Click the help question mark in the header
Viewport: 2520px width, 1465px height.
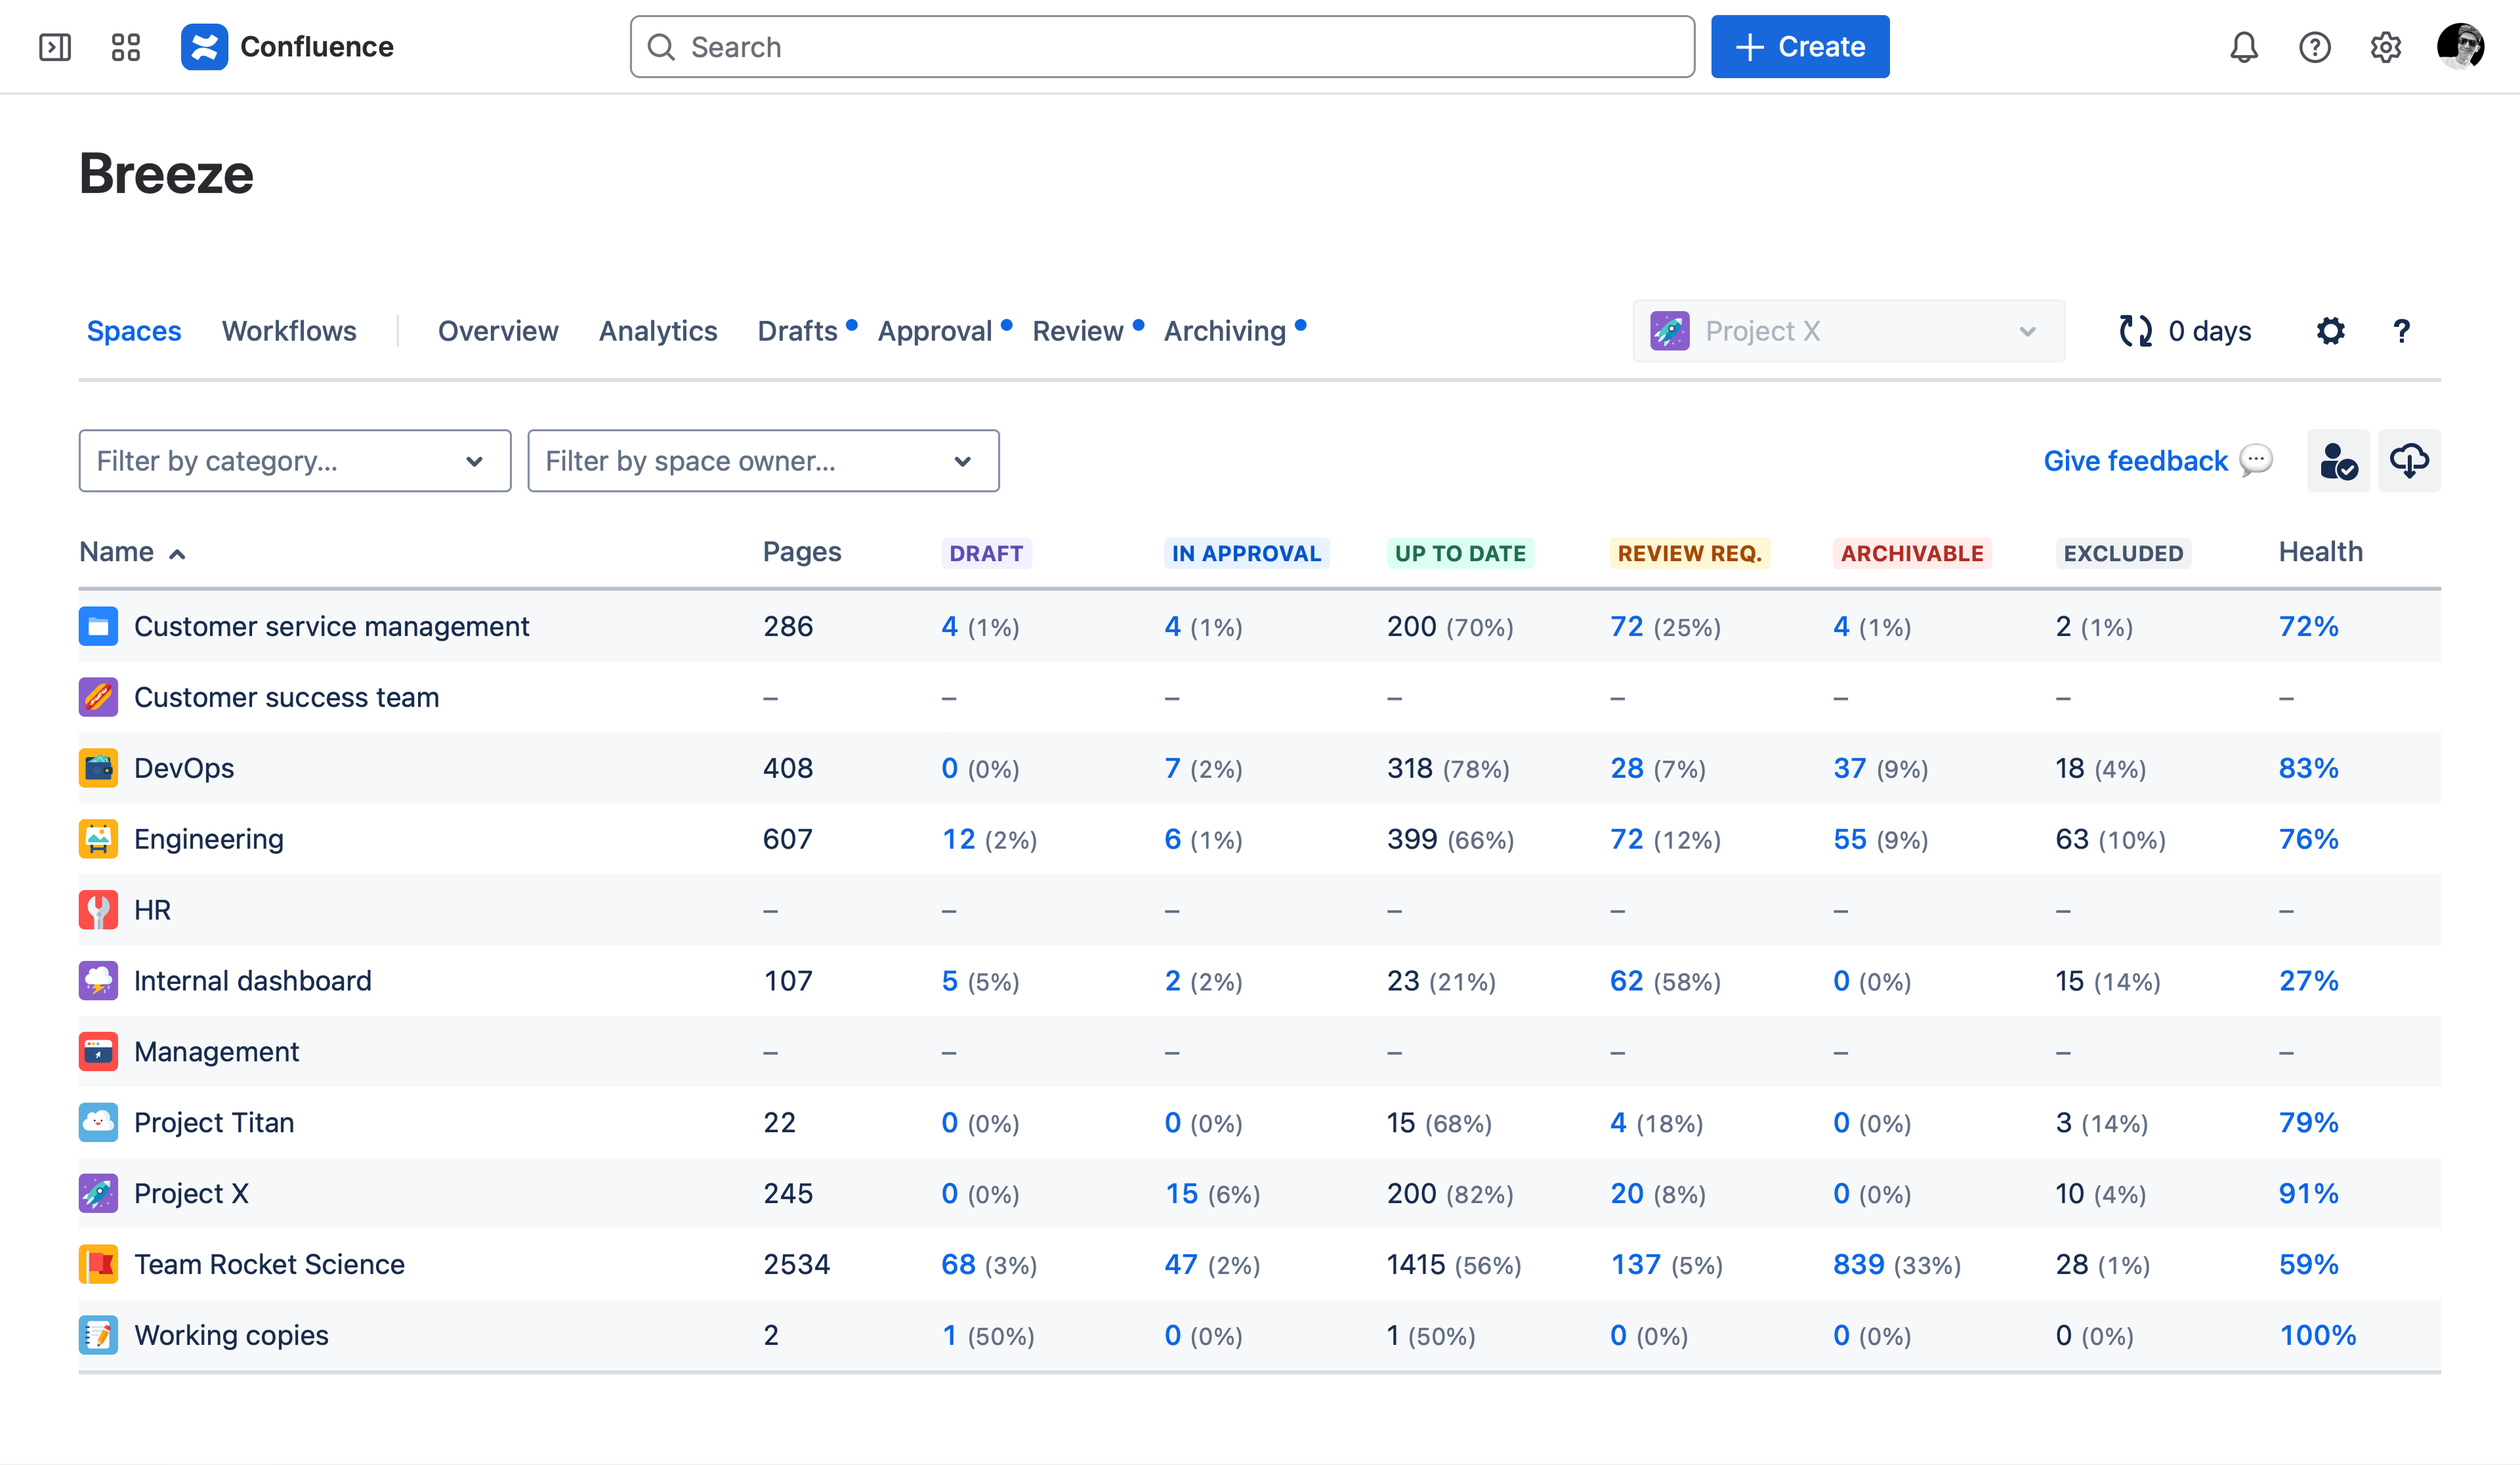[2314, 46]
